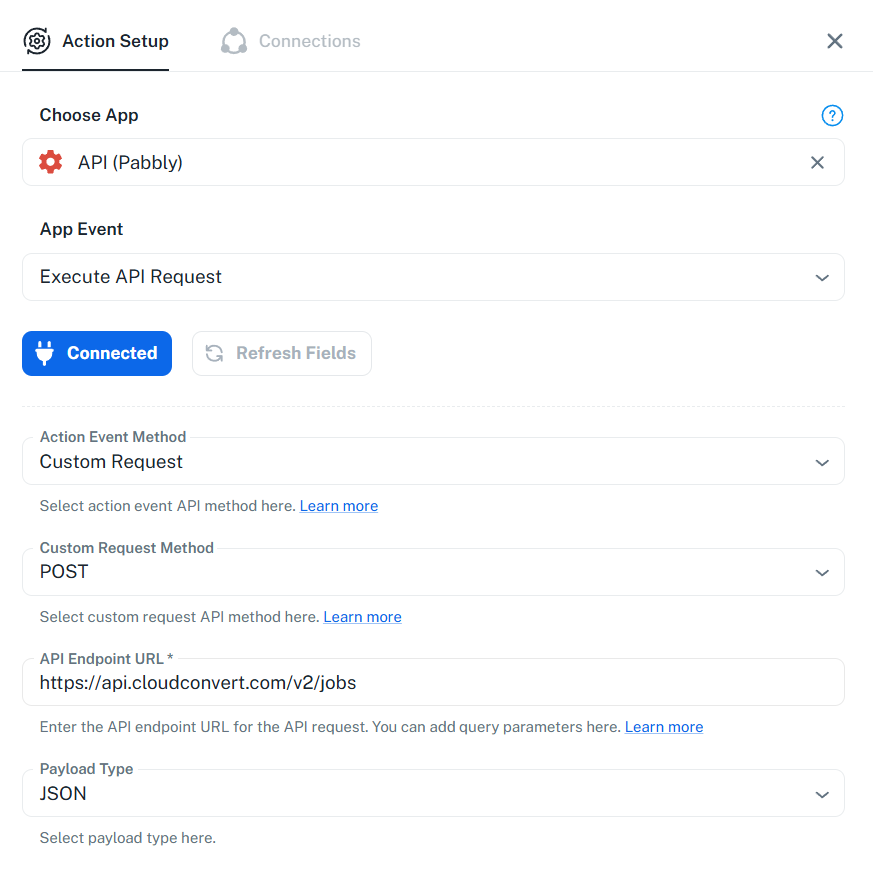Viewport: 873px width, 892px height.
Task: Open Learn more link under Custom Request Method
Action: click(x=362, y=617)
